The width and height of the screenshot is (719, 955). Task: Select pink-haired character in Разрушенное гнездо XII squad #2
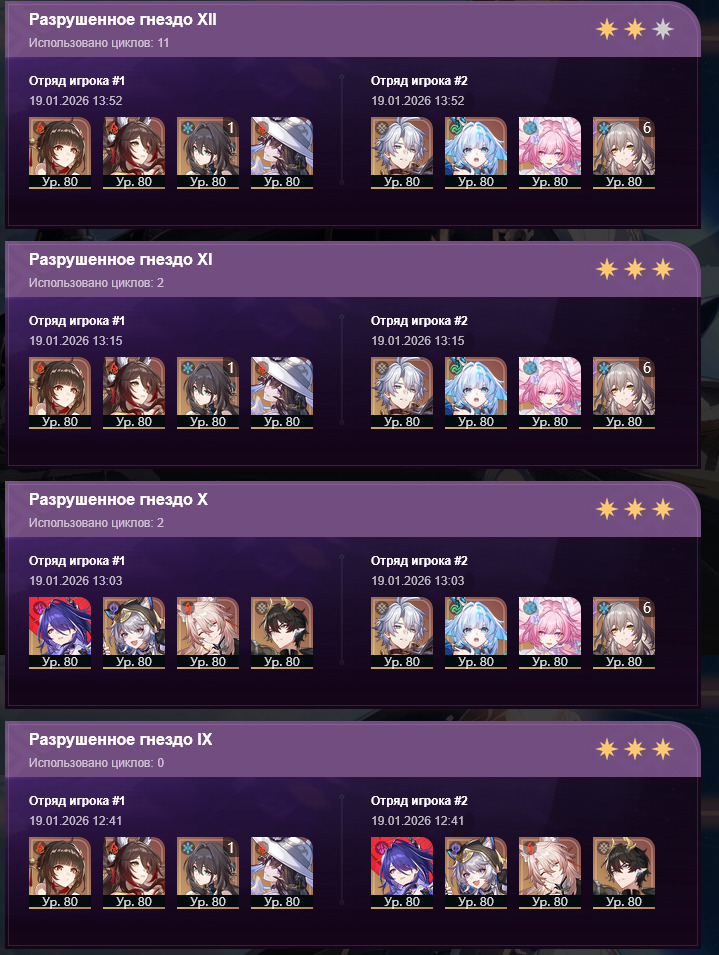550,153
